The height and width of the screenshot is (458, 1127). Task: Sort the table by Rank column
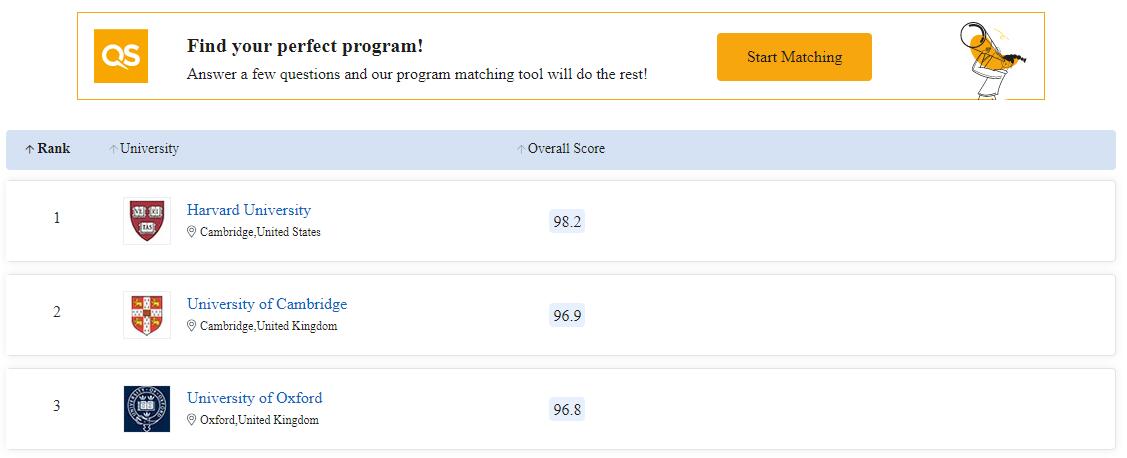click(x=48, y=149)
